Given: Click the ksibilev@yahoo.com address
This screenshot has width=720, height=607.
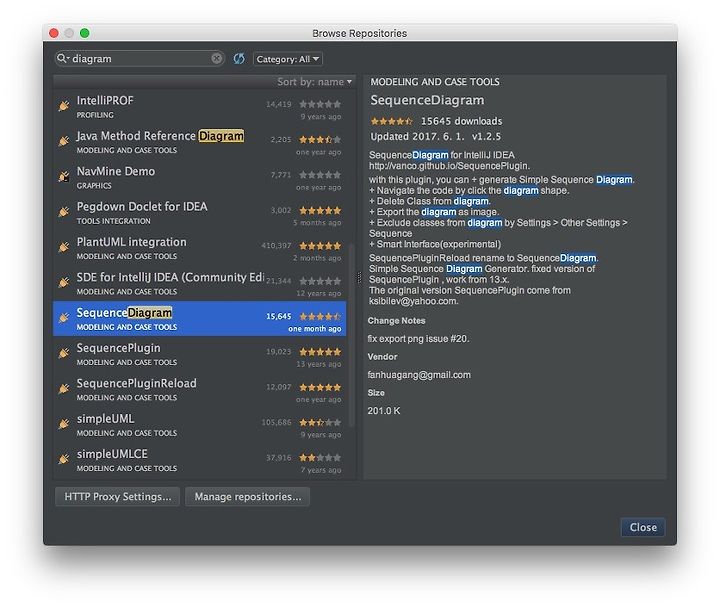Looking at the screenshot, I should point(413,301).
